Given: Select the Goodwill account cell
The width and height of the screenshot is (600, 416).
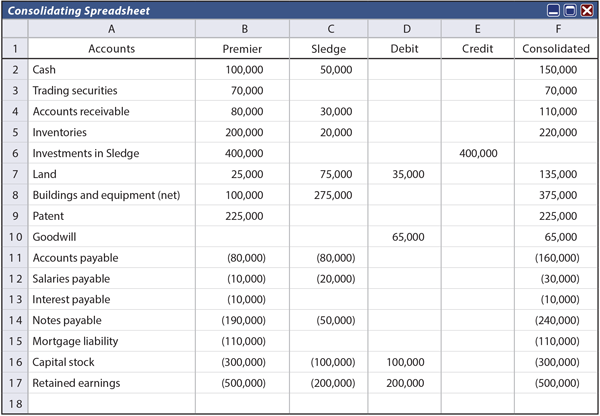Looking at the screenshot, I should pos(111,237).
